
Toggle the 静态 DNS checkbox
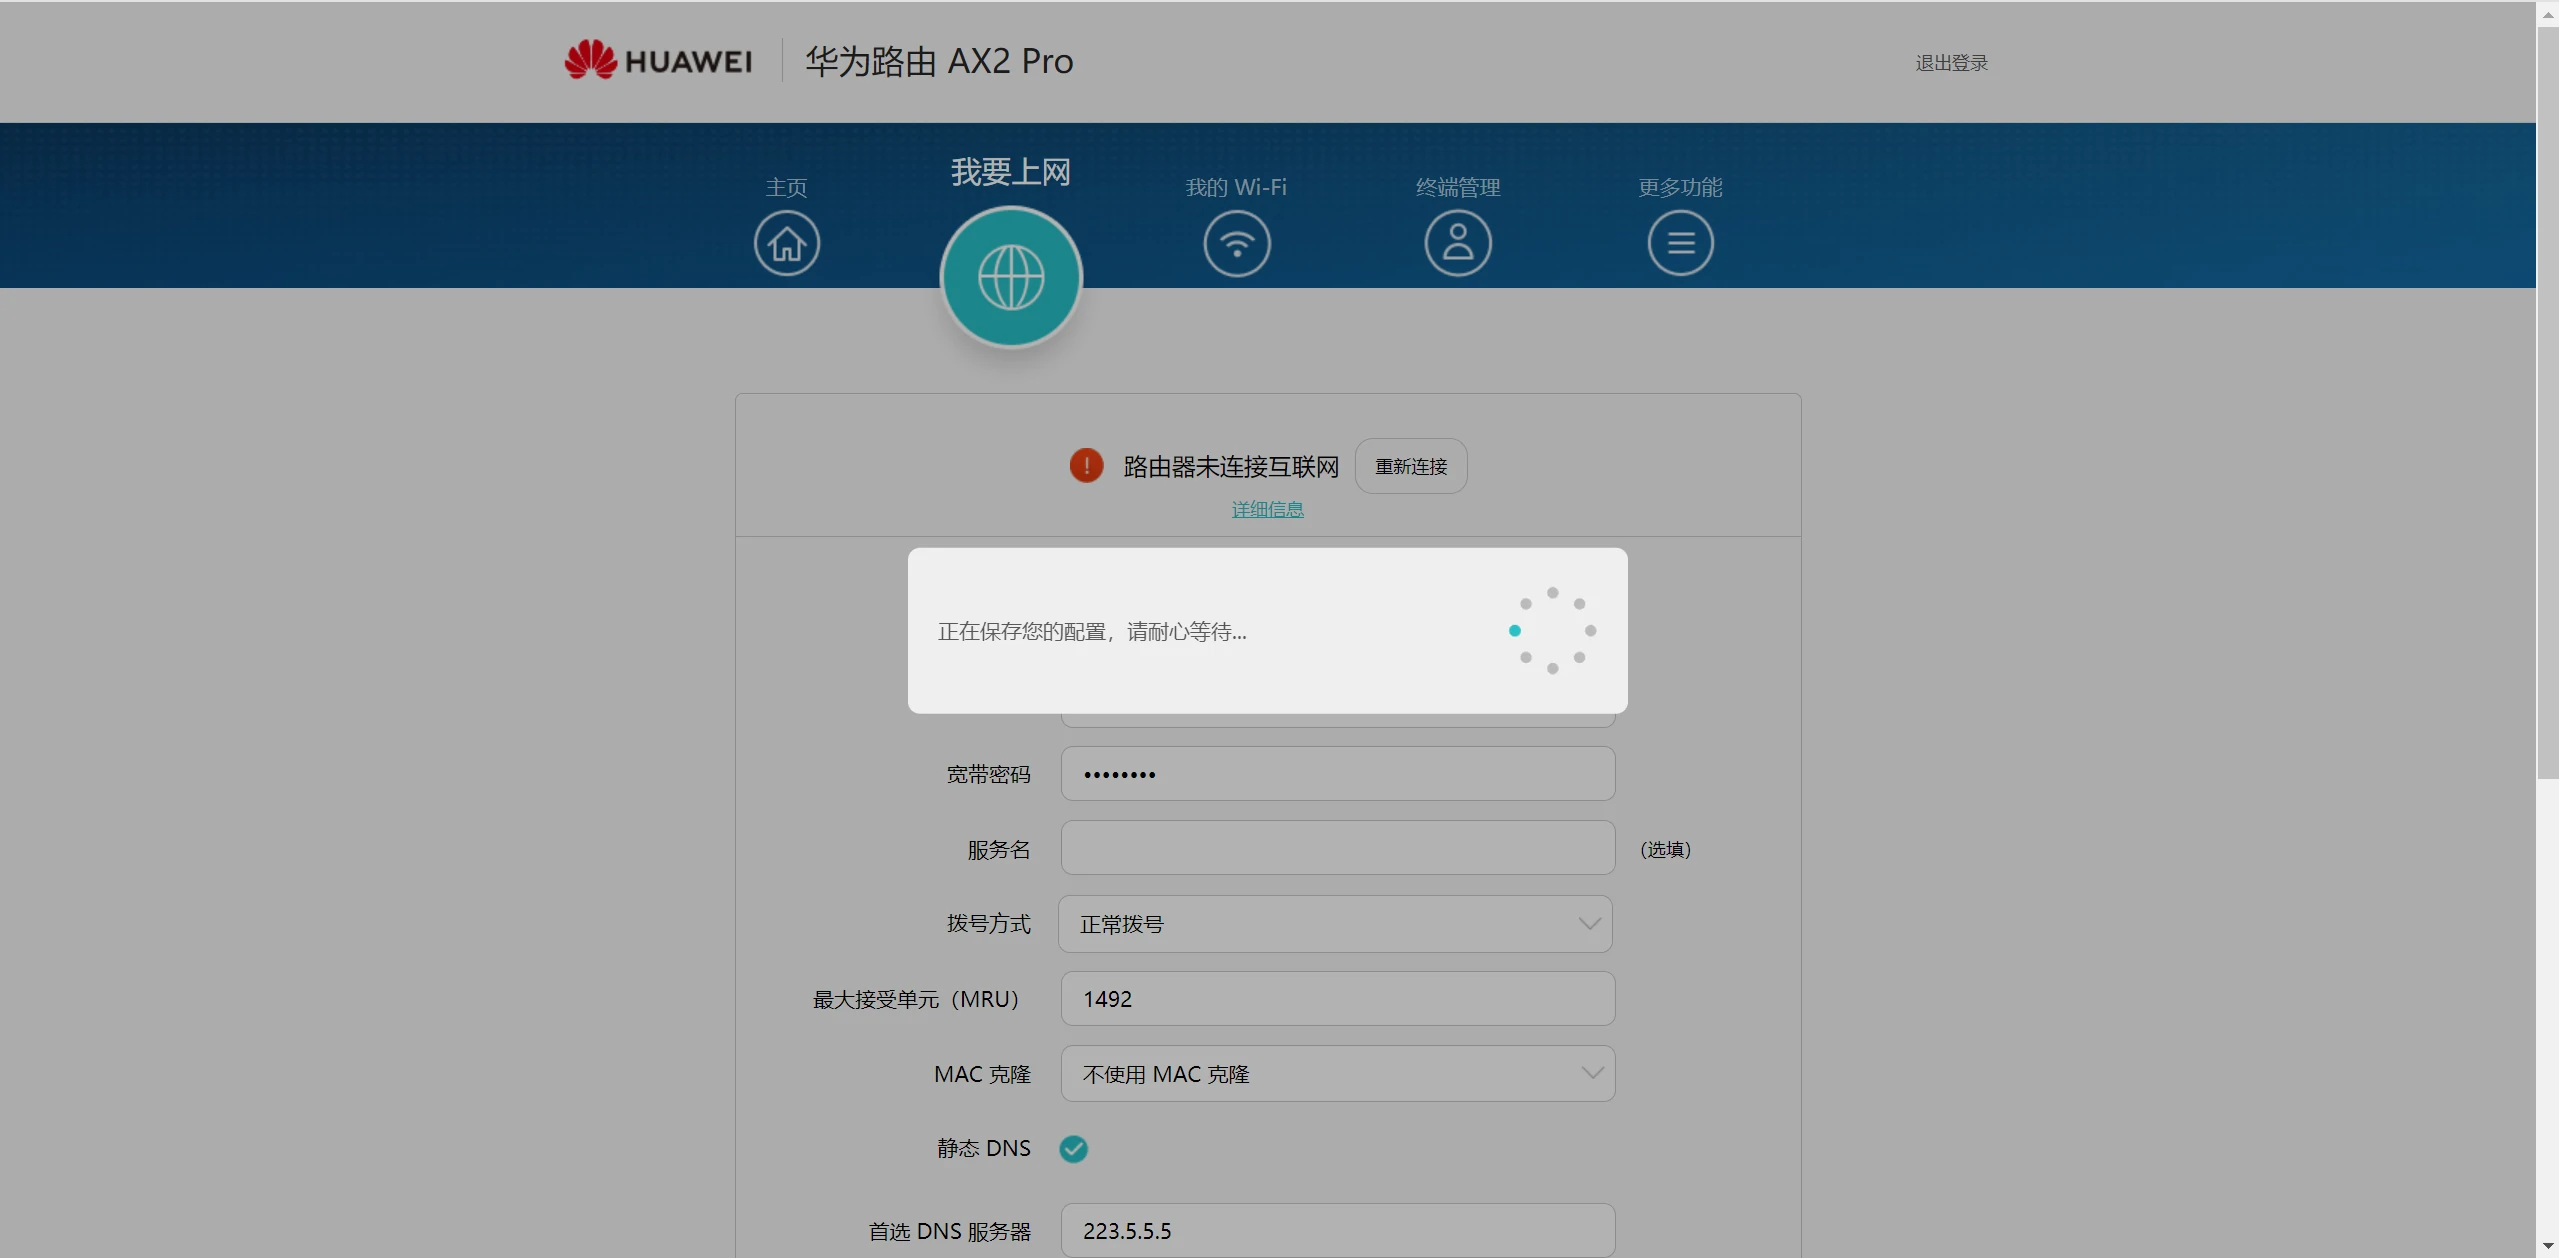pos(1074,1149)
